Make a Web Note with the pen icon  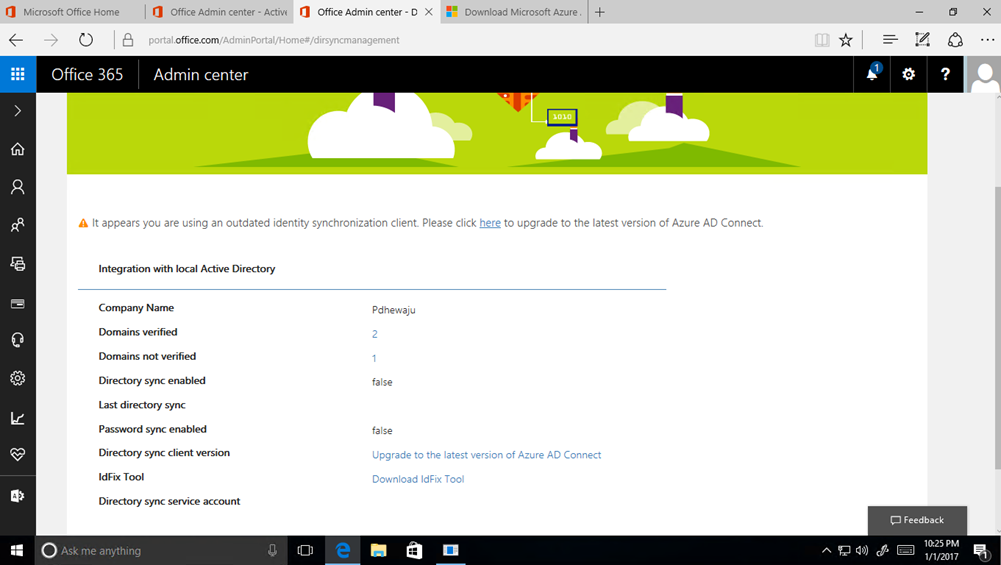pos(922,40)
